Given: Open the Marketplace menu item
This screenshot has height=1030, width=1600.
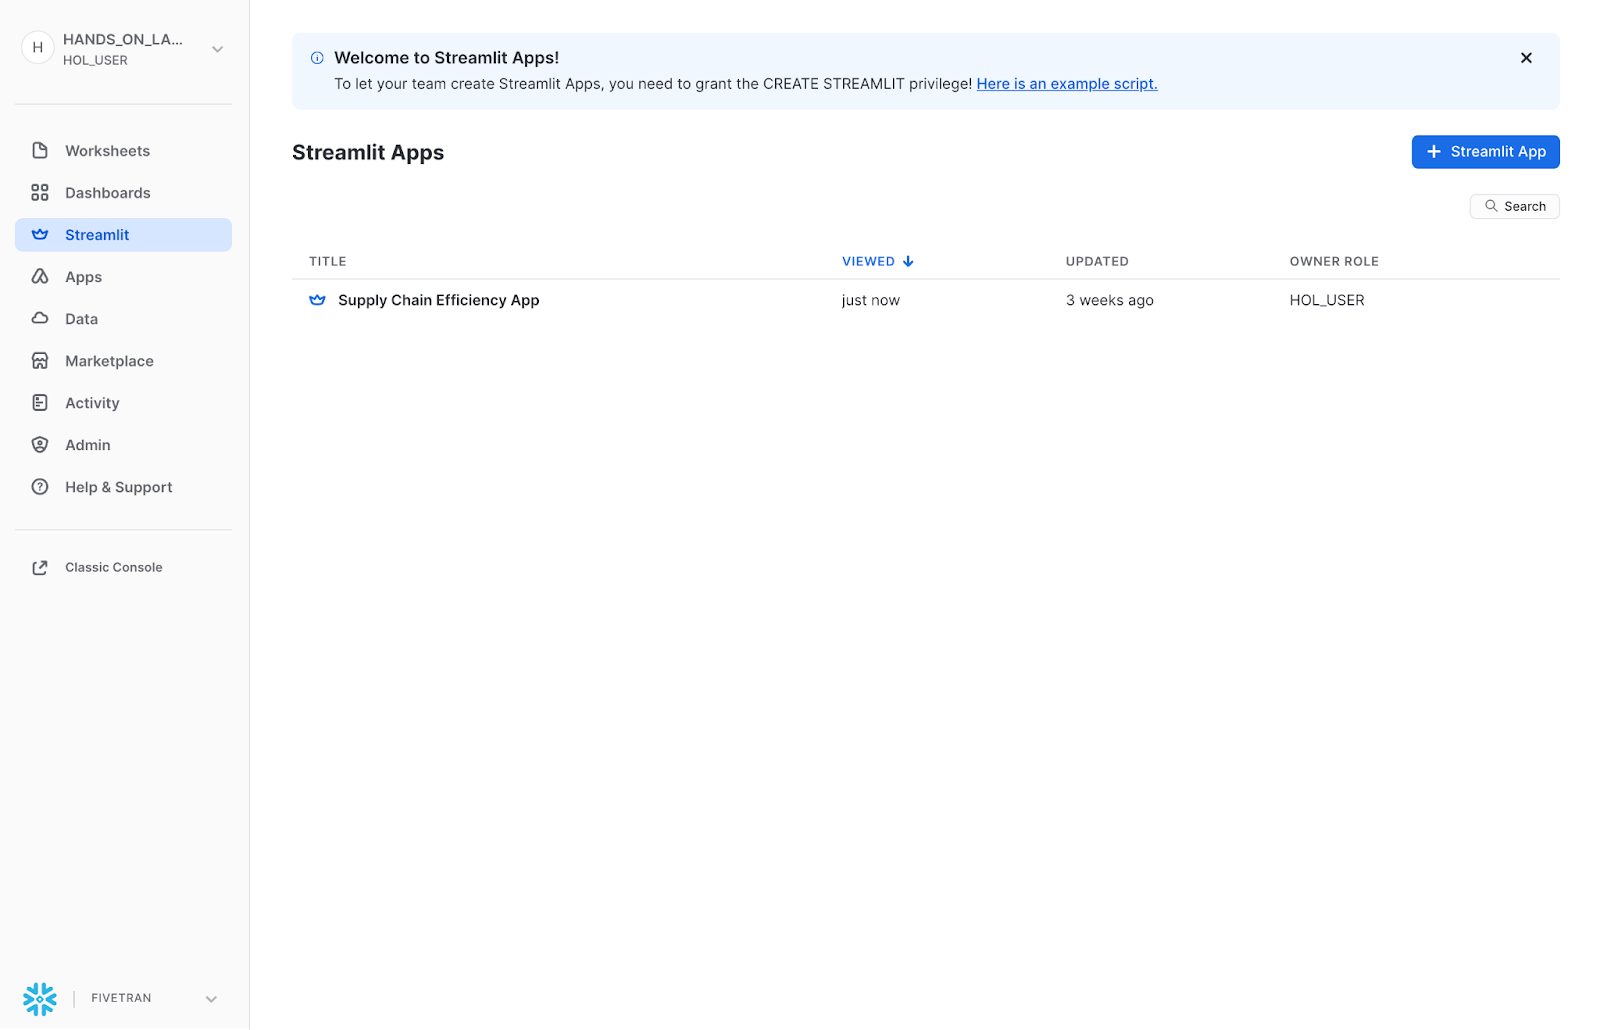Looking at the screenshot, I should [x=123, y=361].
